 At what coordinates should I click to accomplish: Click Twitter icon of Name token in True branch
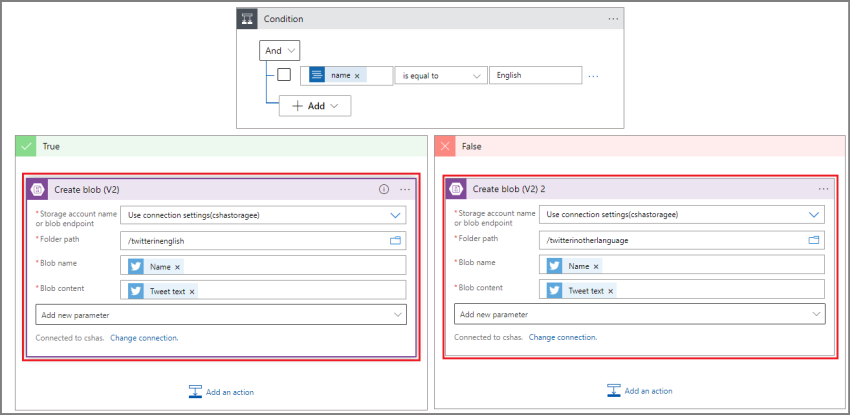coord(136,267)
